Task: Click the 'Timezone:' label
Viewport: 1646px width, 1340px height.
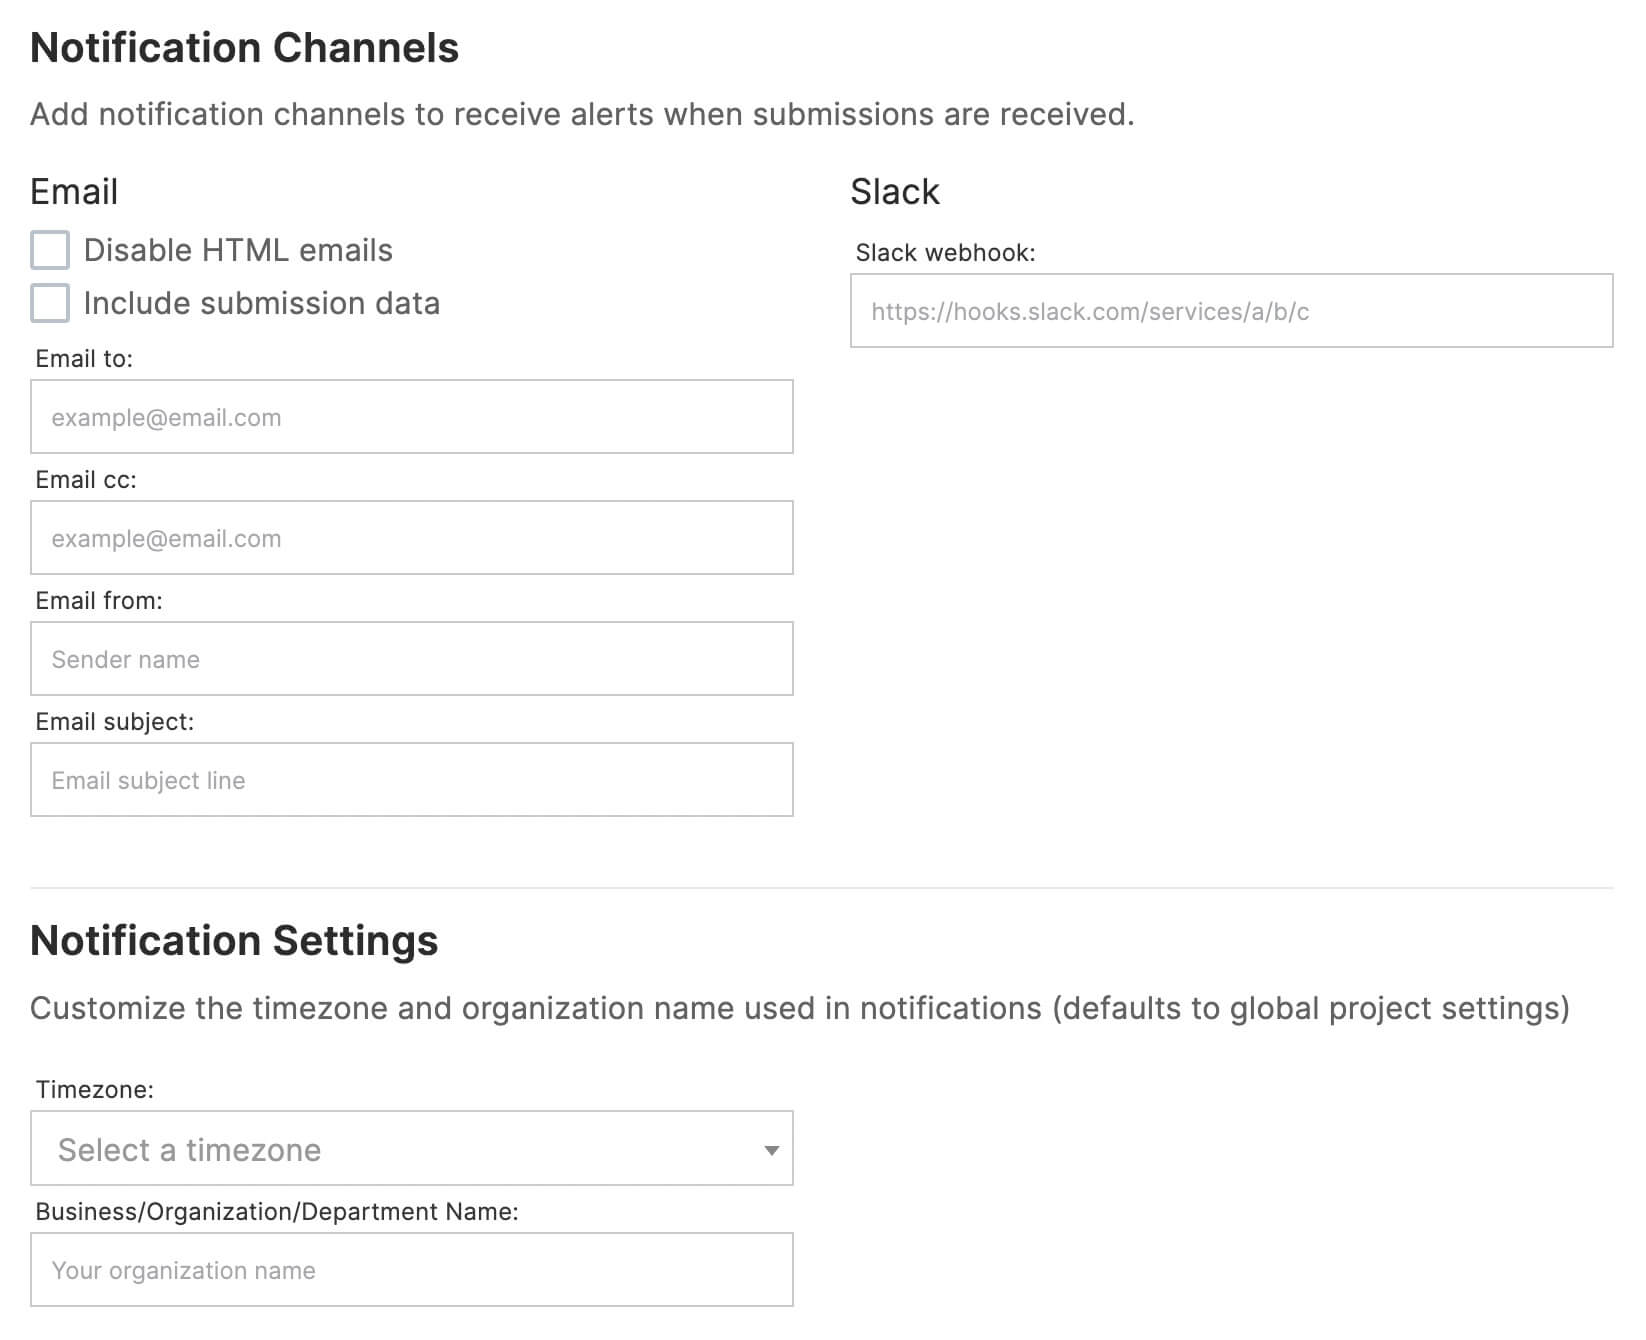Action: pos(95,1090)
